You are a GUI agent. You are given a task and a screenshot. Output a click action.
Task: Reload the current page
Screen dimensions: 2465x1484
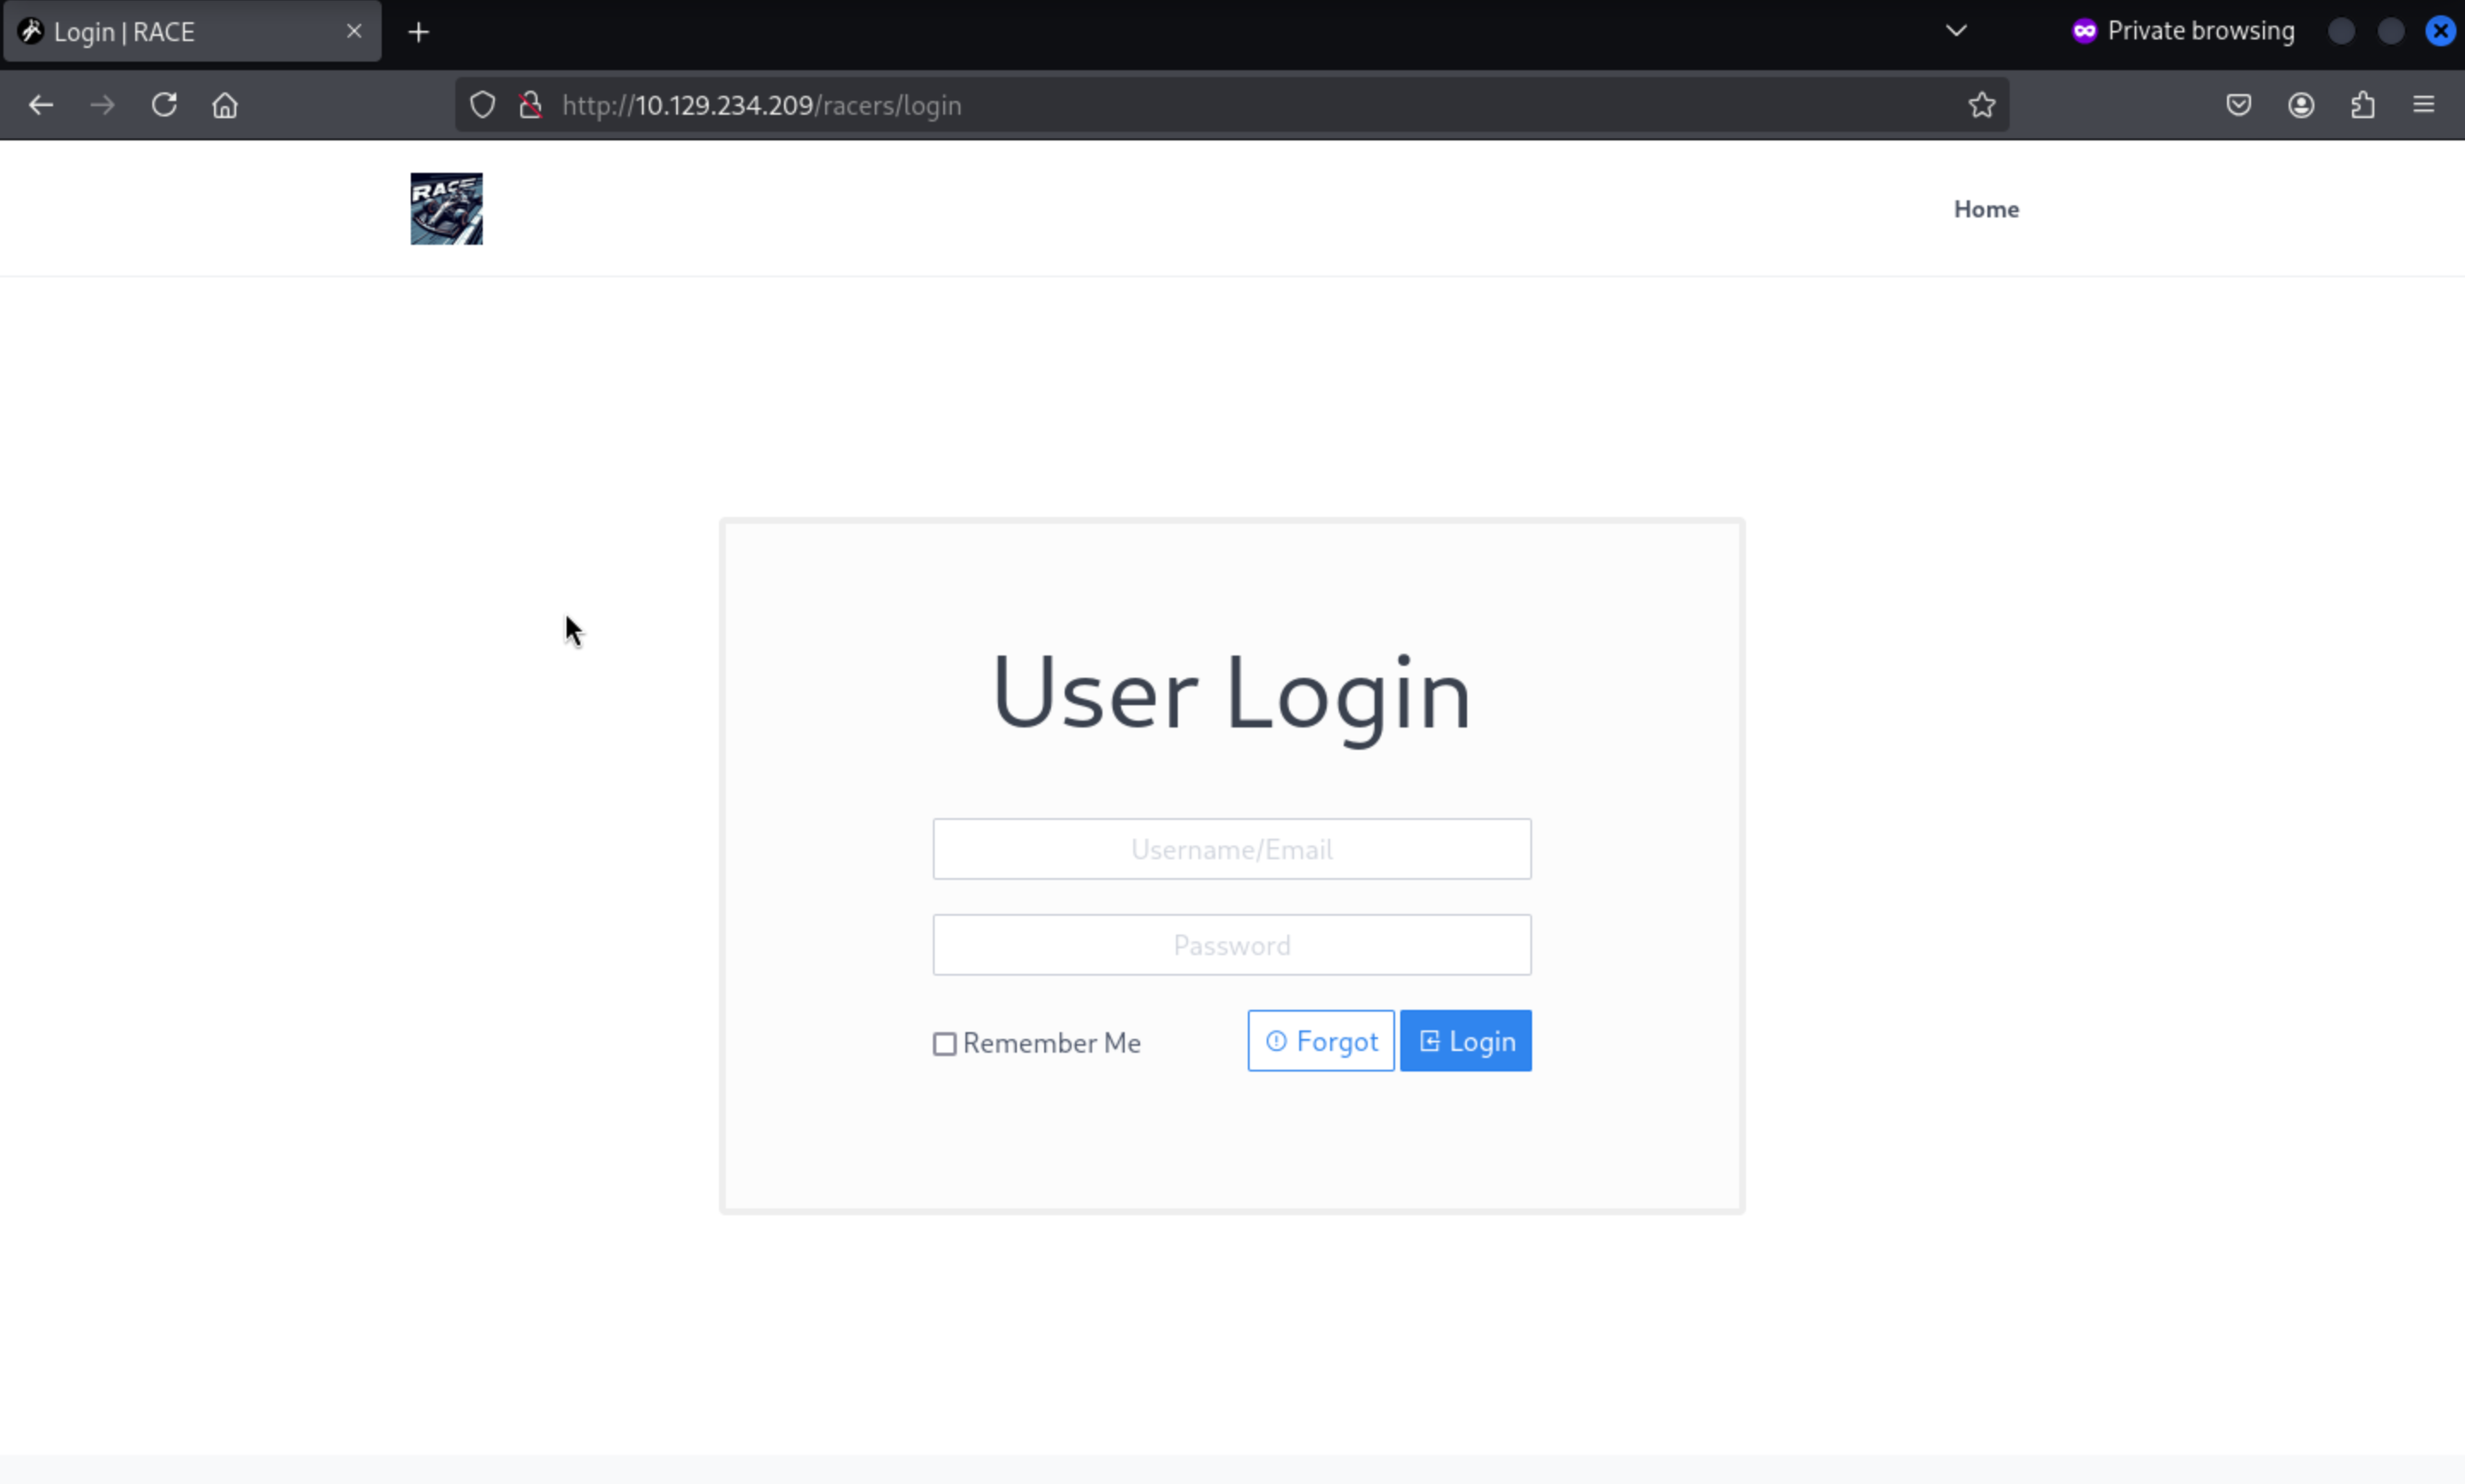pyautogui.click(x=164, y=105)
